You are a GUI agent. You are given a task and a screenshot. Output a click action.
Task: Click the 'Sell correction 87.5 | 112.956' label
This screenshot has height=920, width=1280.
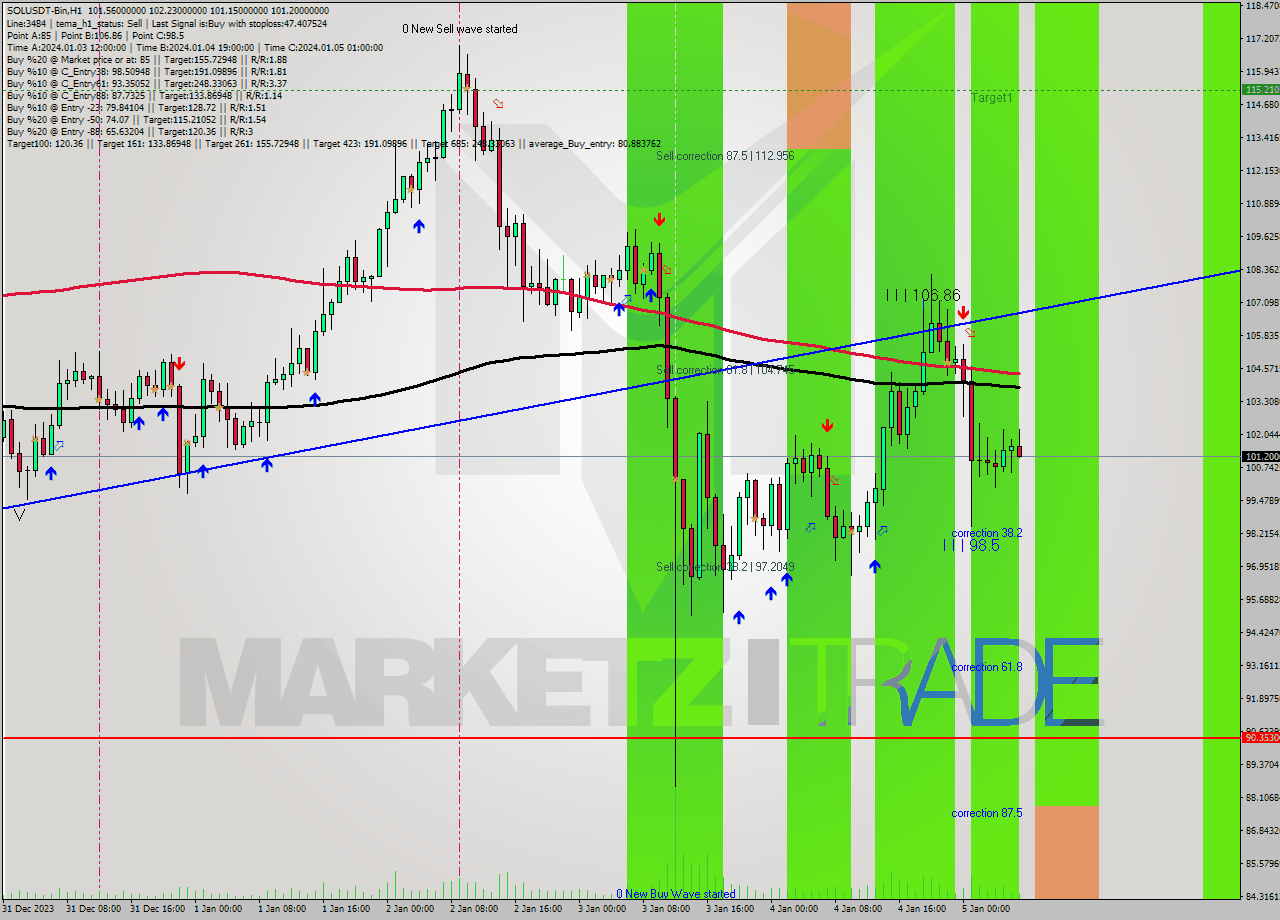[x=725, y=156]
